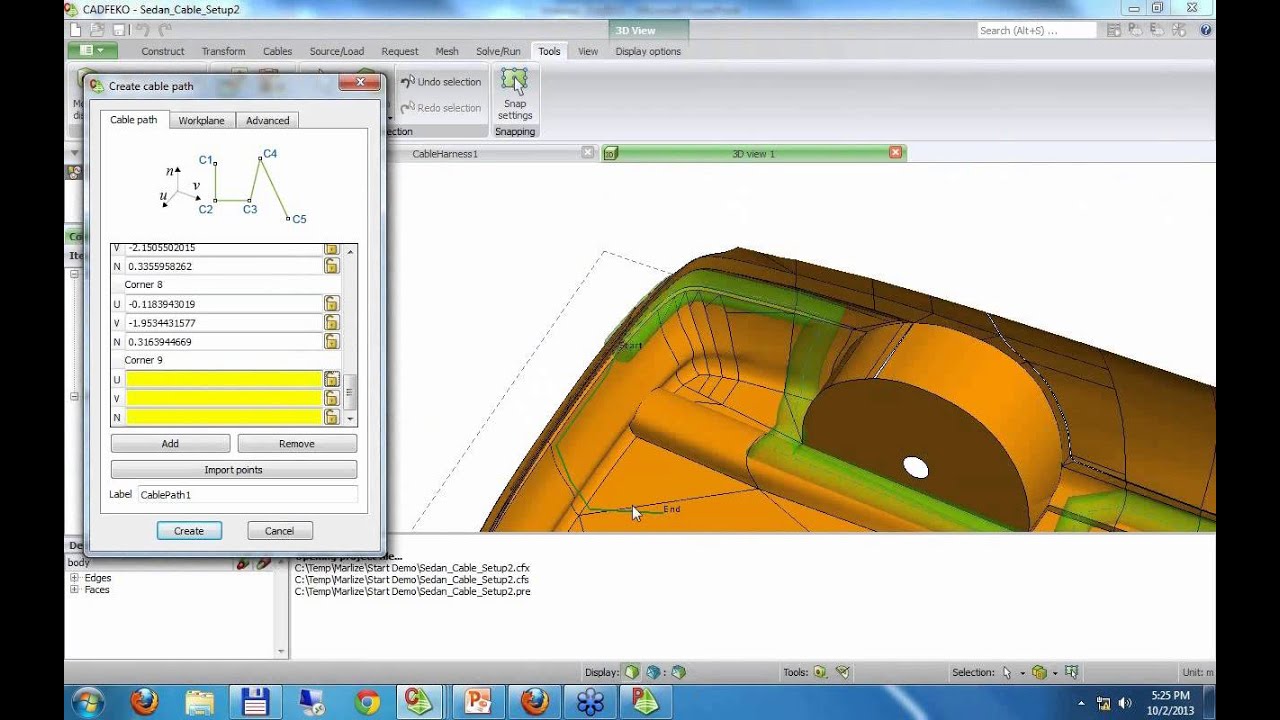Click the Windows Start button
Image resolution: width=1280 pixels, height=720 pixels.
88,702
